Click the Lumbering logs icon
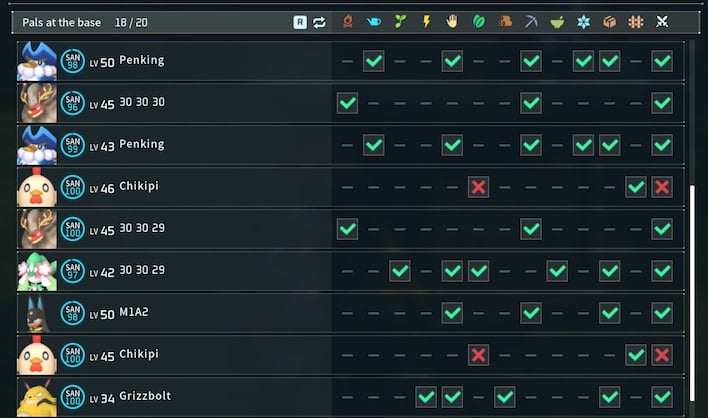Viewport: 708px width, 418px height. (505, 21)
